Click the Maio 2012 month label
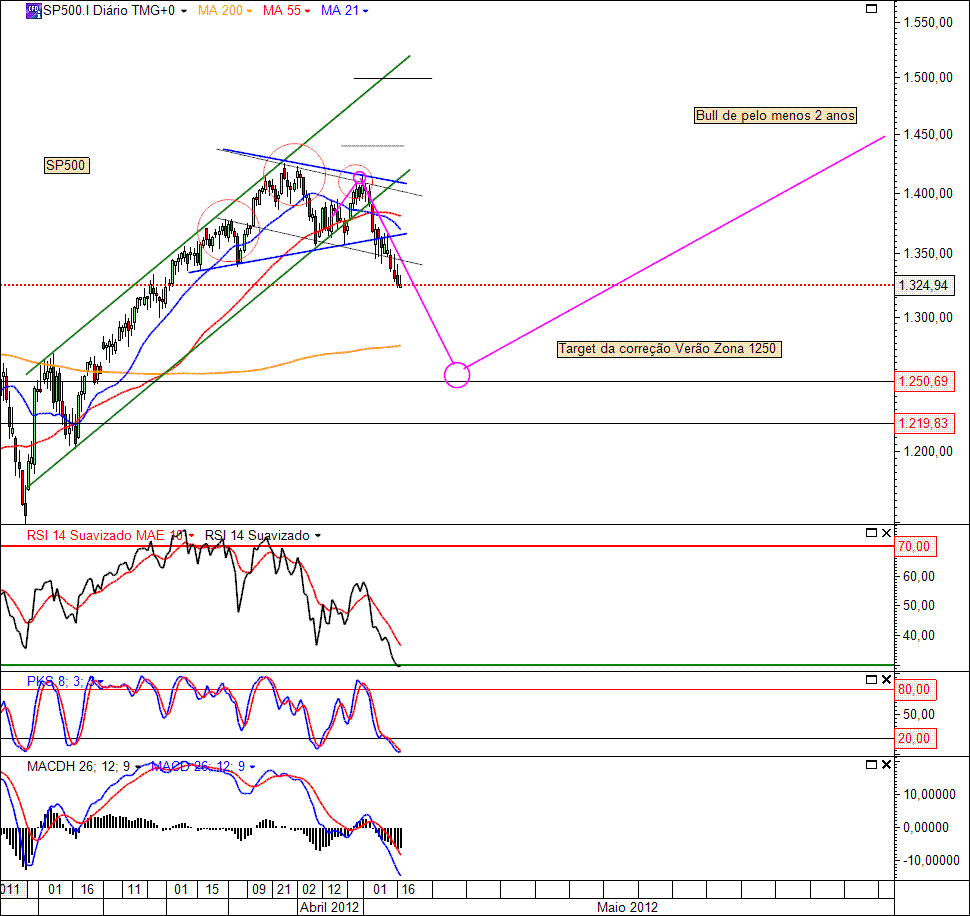Image resolution: width=970 pixels, height=916 pixels. click(x=627, y=907)
